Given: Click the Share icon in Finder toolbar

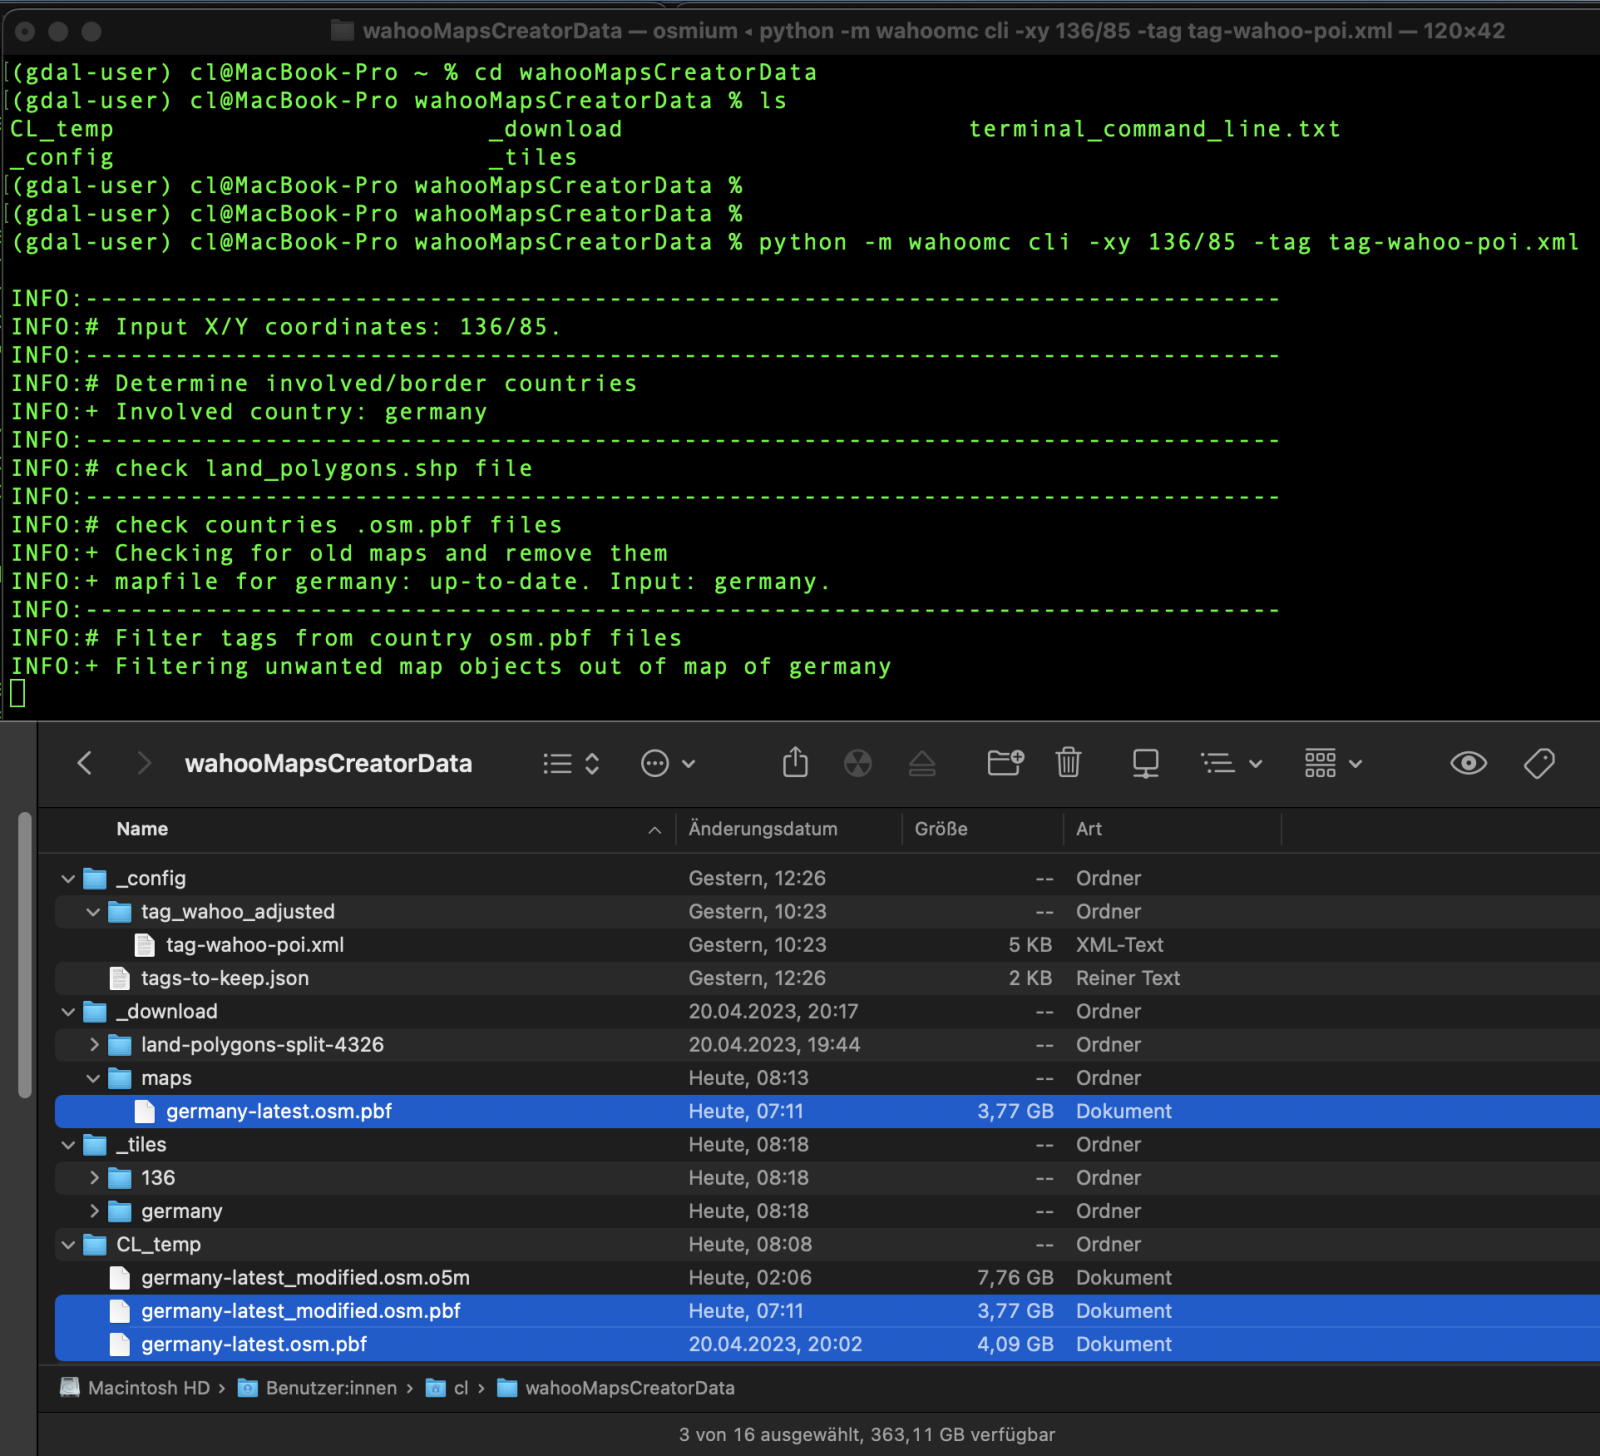Looking at the screenshot, I should tap(795, 763).
